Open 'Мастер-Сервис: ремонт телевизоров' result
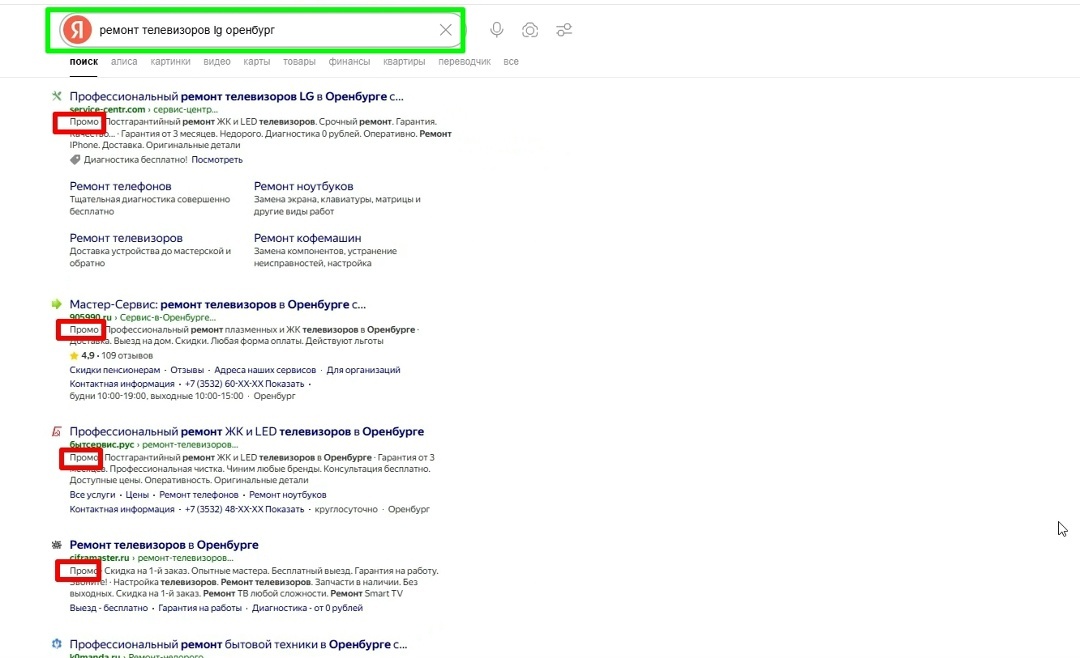This screenshot has height=658, width=1080. [x=218, y=304]
